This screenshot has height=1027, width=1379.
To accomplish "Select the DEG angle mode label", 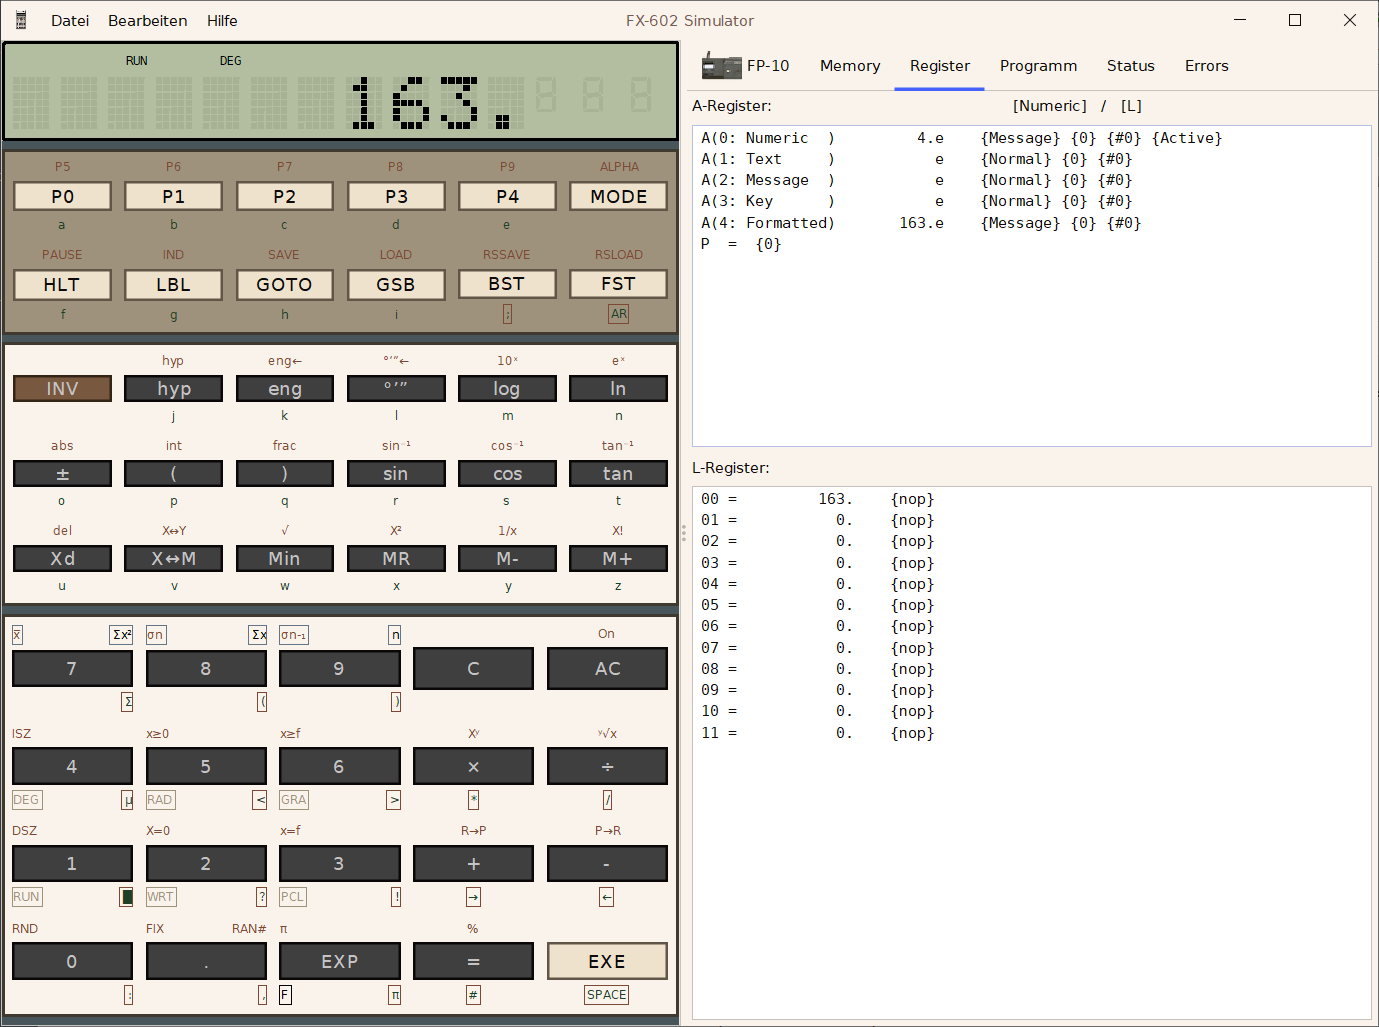I will [x=26, y=800].
